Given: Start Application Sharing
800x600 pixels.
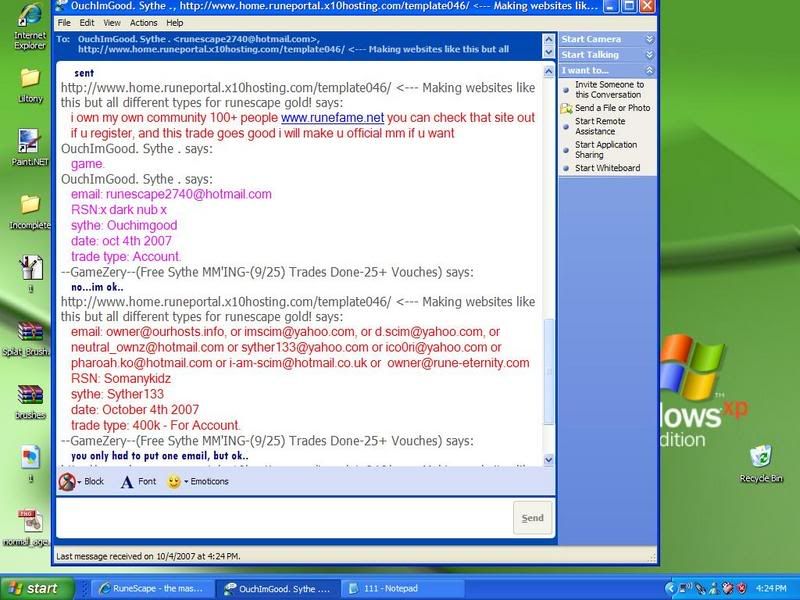Looking at the screenshot, I should pyautogui.click(x=606, y=149).
